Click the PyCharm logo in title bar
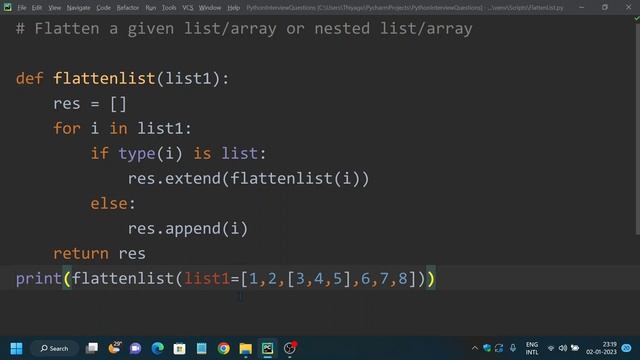Image resolution: width=640 pixels, height=360 pixels. [x=7, y=7]
